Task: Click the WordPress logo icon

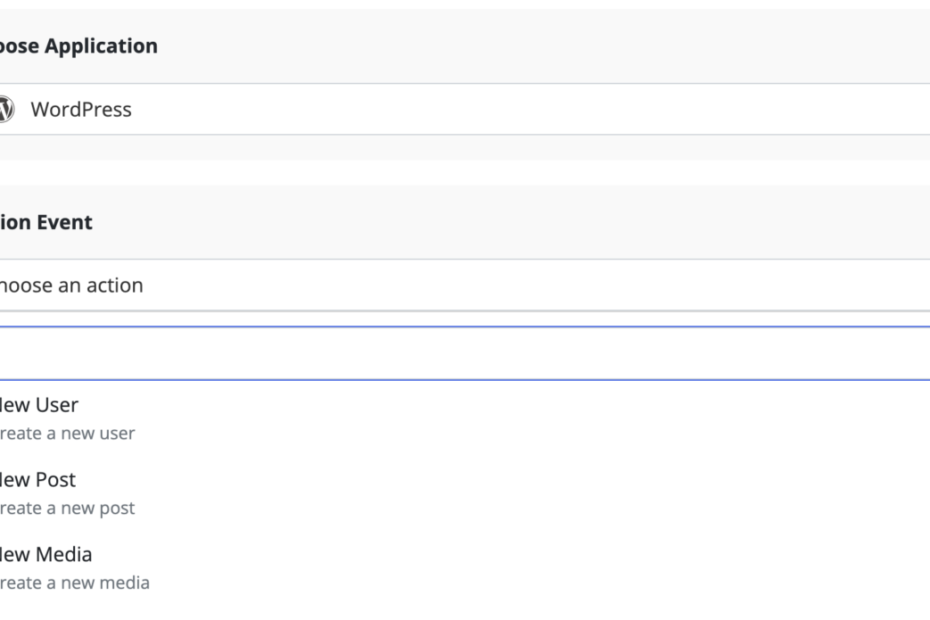Action: coord(6,109)
